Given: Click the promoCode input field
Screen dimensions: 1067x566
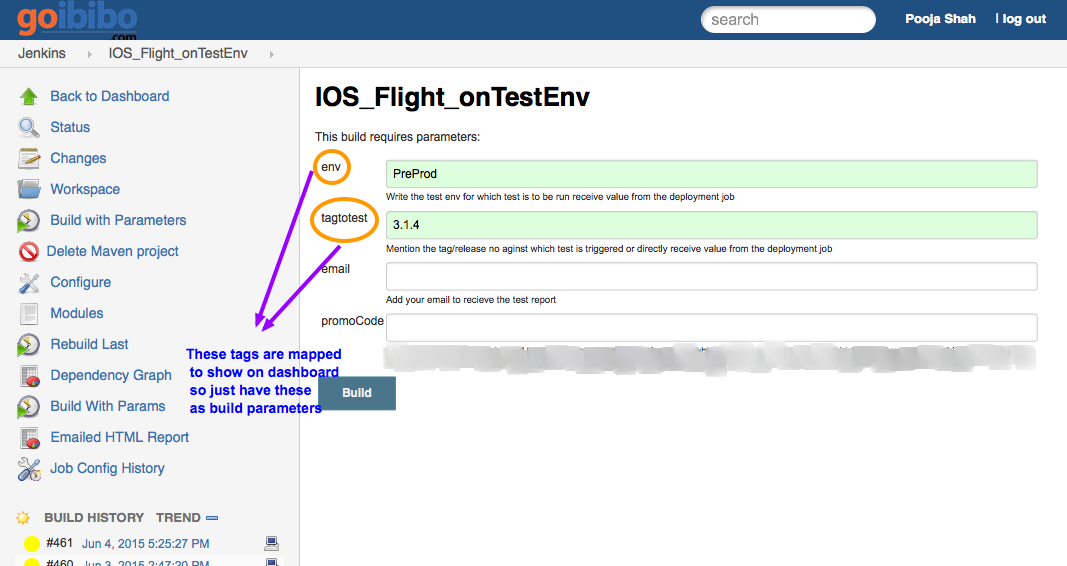Looking at the screenshot, I should (711, 327).
